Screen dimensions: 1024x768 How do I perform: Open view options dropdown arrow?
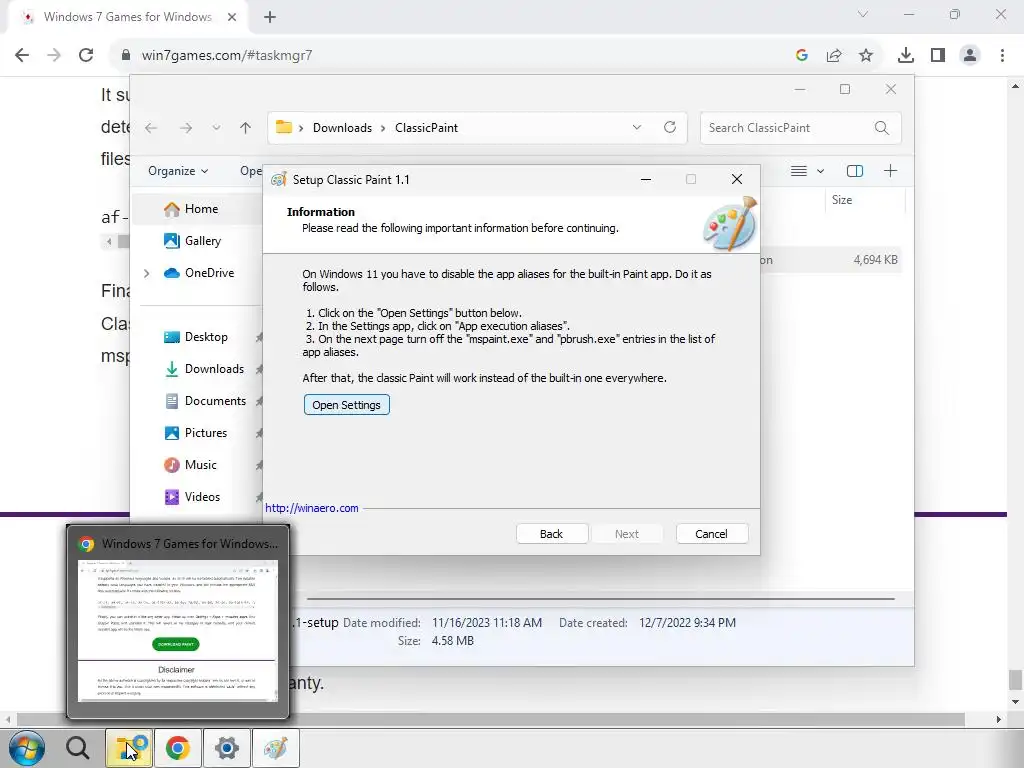pyautogui.click(x=821, y=171)
